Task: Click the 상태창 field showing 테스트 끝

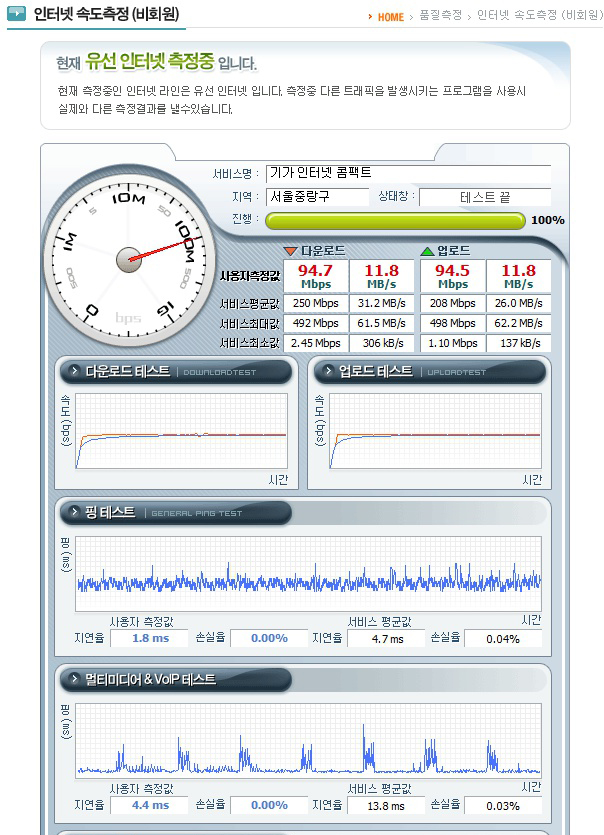Action: coord(484,197)
